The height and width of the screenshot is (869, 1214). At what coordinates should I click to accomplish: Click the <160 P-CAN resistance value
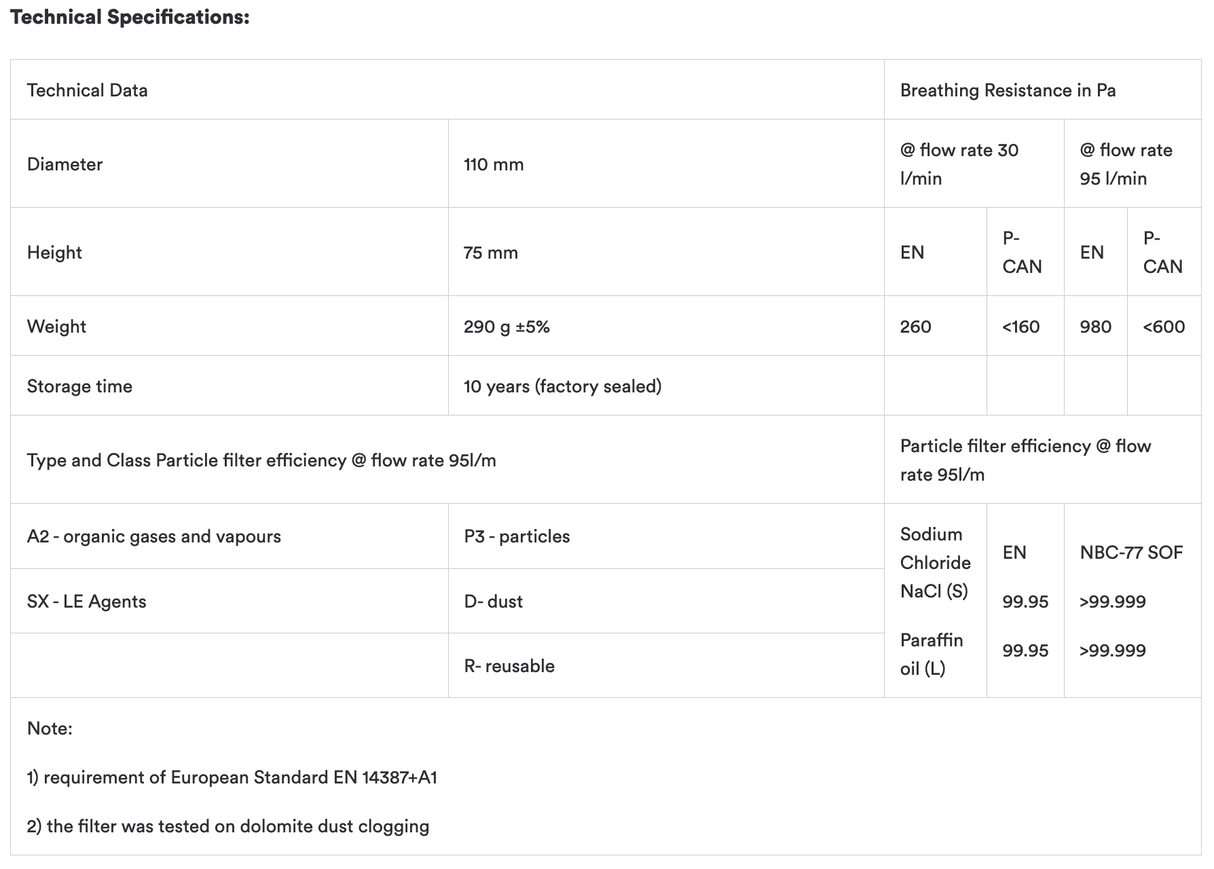(x=1020, y=326)
